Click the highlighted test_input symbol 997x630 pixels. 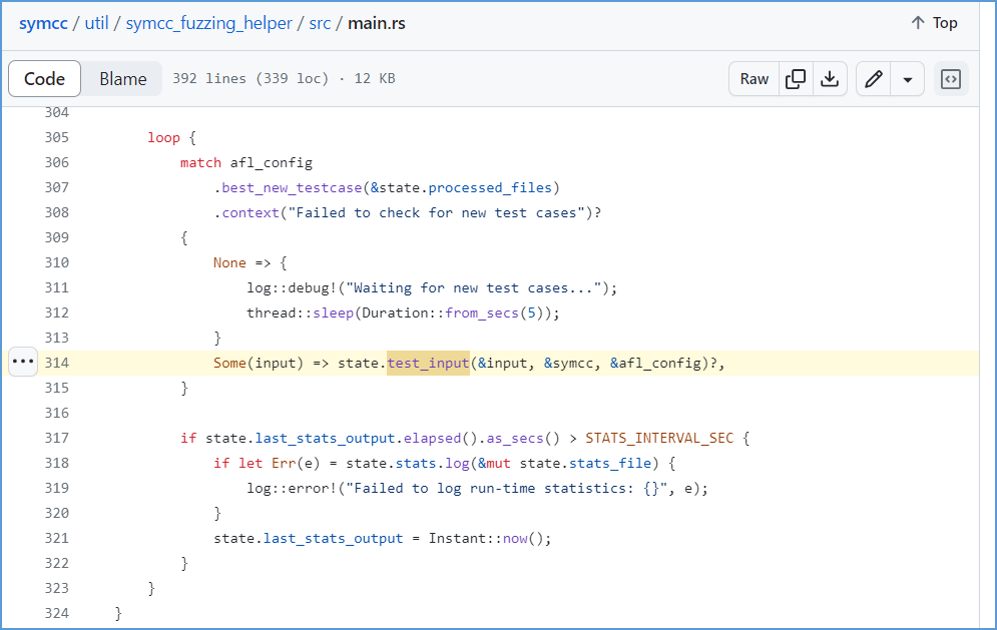pyautogui.click(x=429, y=362)
